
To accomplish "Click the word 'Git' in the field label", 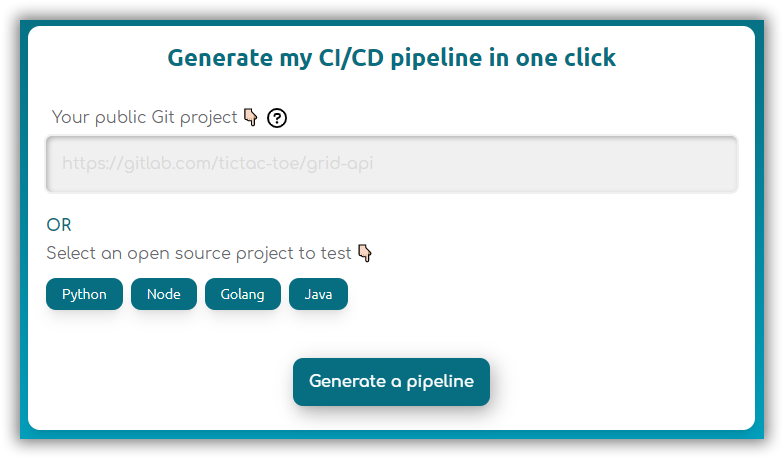I will click(163, 118).
